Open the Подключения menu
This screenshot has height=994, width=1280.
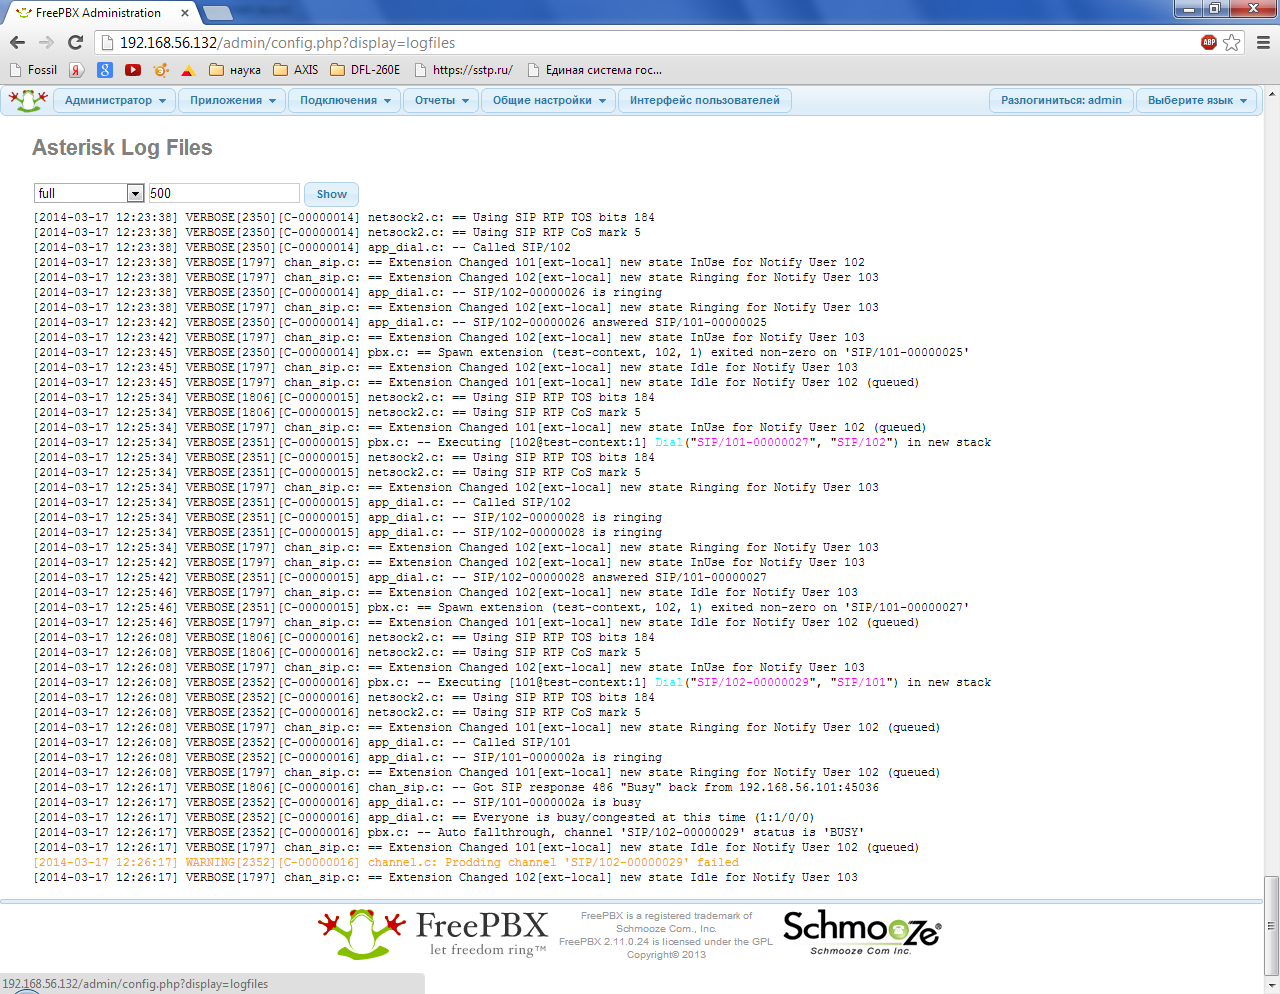click(x=344, y=100)
